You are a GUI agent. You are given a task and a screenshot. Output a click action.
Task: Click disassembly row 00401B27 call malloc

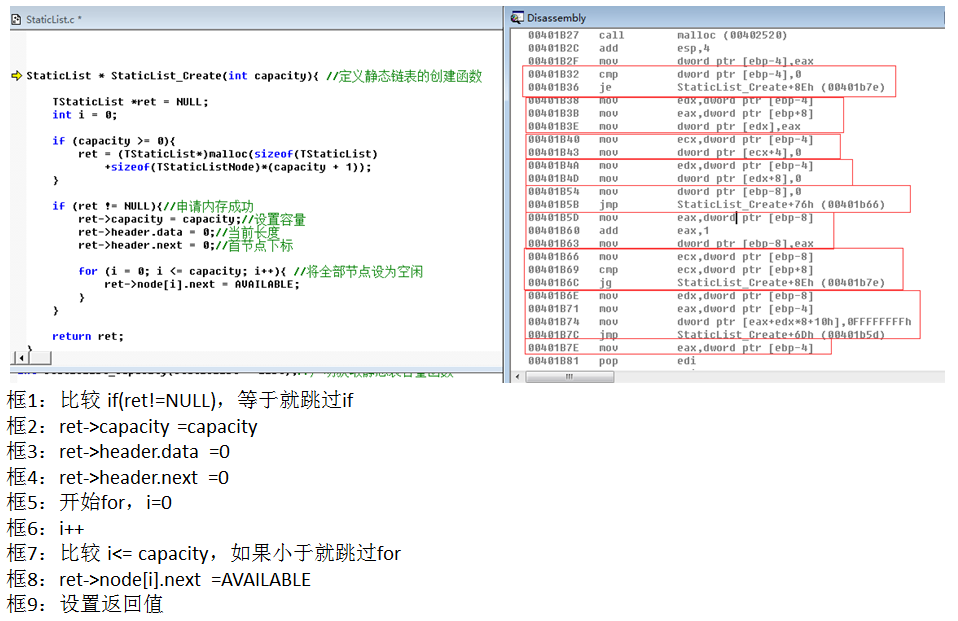click(657, 35)
